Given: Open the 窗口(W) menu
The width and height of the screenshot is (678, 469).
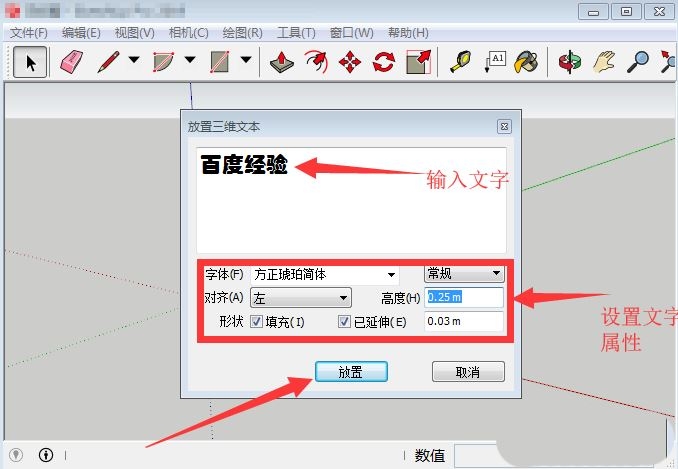Looking at the screenshot, I should pyautogui.click(x=352, y=33).
